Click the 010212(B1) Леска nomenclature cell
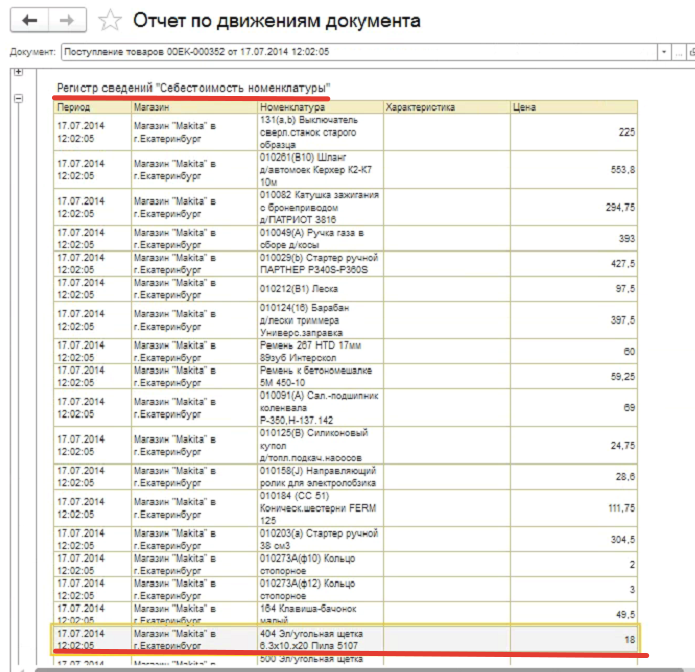This screenshot has width=695, height=672. pos(319,289)
